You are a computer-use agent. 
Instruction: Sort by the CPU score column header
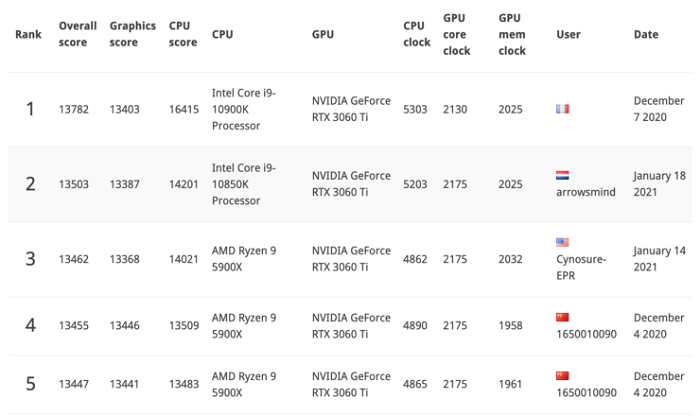183,34
